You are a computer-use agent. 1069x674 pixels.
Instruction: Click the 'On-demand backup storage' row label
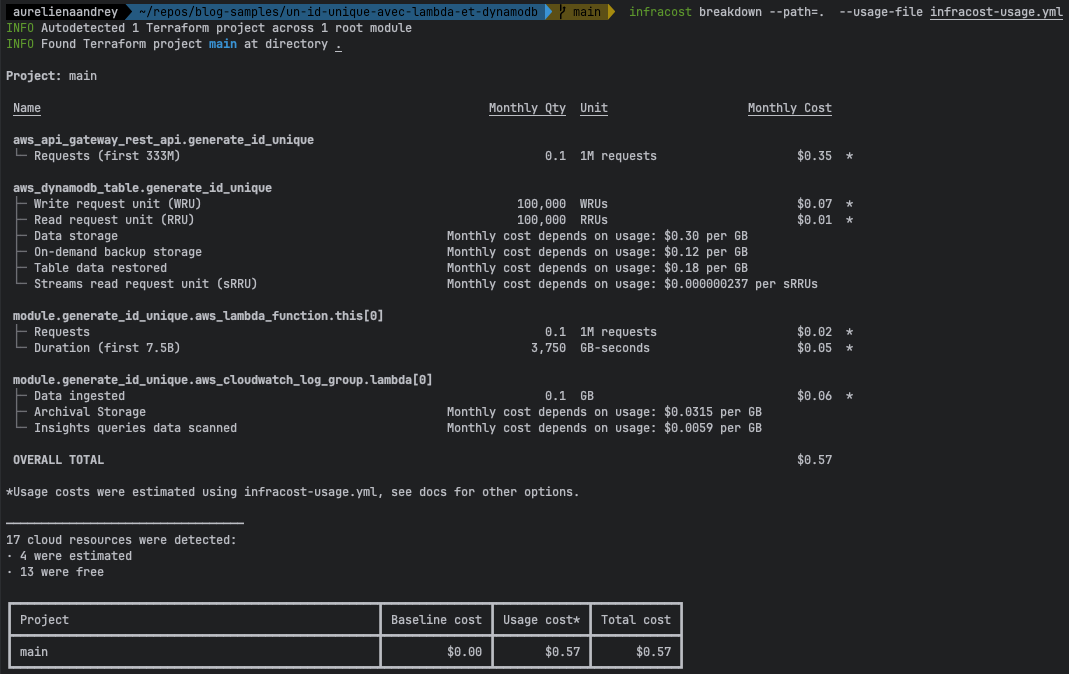[x=118, y=252]
